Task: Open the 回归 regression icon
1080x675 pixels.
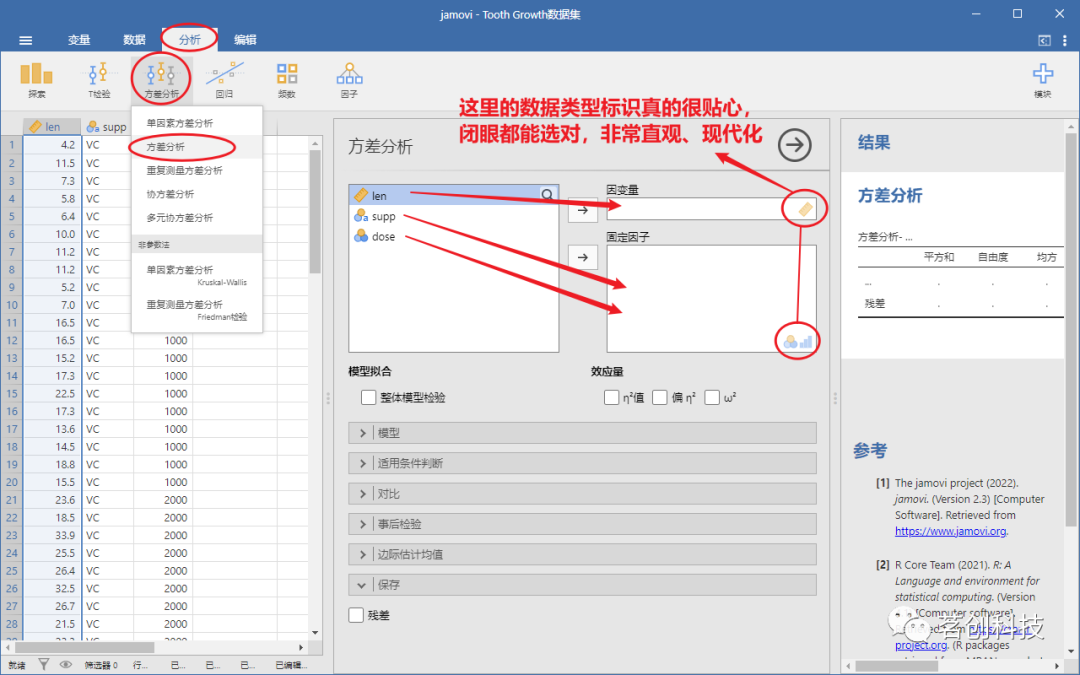Action: coord(224,79)
